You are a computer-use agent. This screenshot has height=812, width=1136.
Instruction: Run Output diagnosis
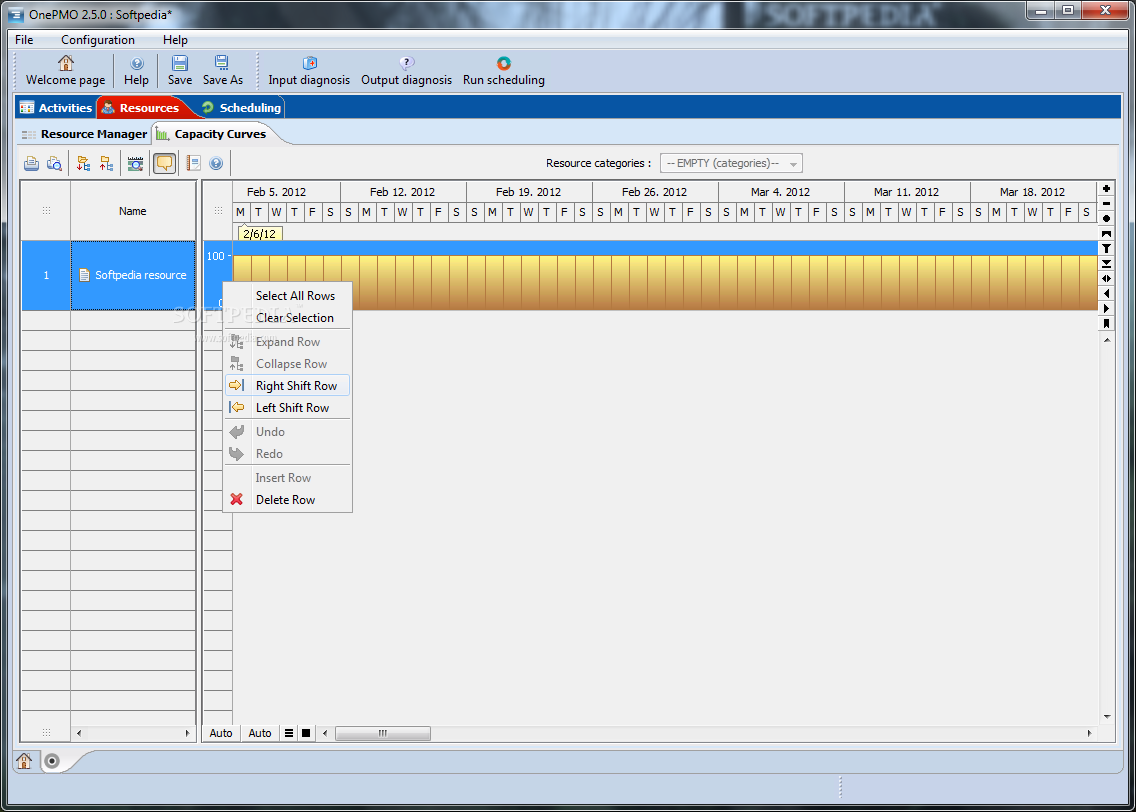406,70
